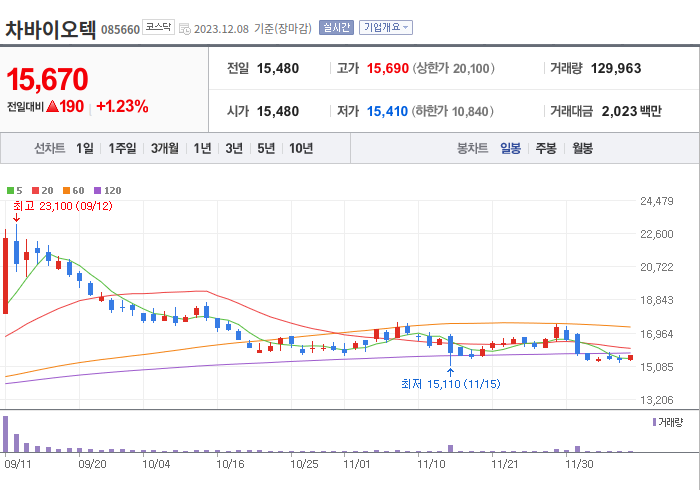Select the 1주일 line chart tab
Viewport: 700px width, 490px height.
122,148
